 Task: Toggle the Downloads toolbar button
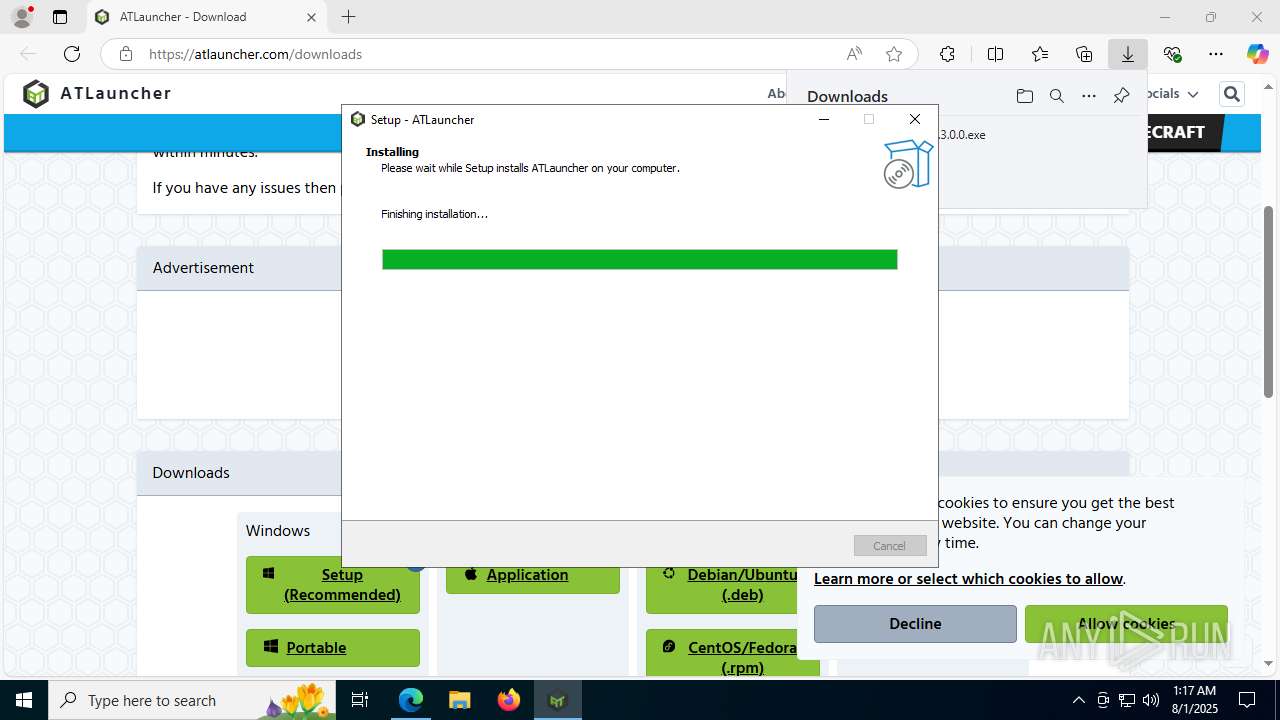point(1128,54)
